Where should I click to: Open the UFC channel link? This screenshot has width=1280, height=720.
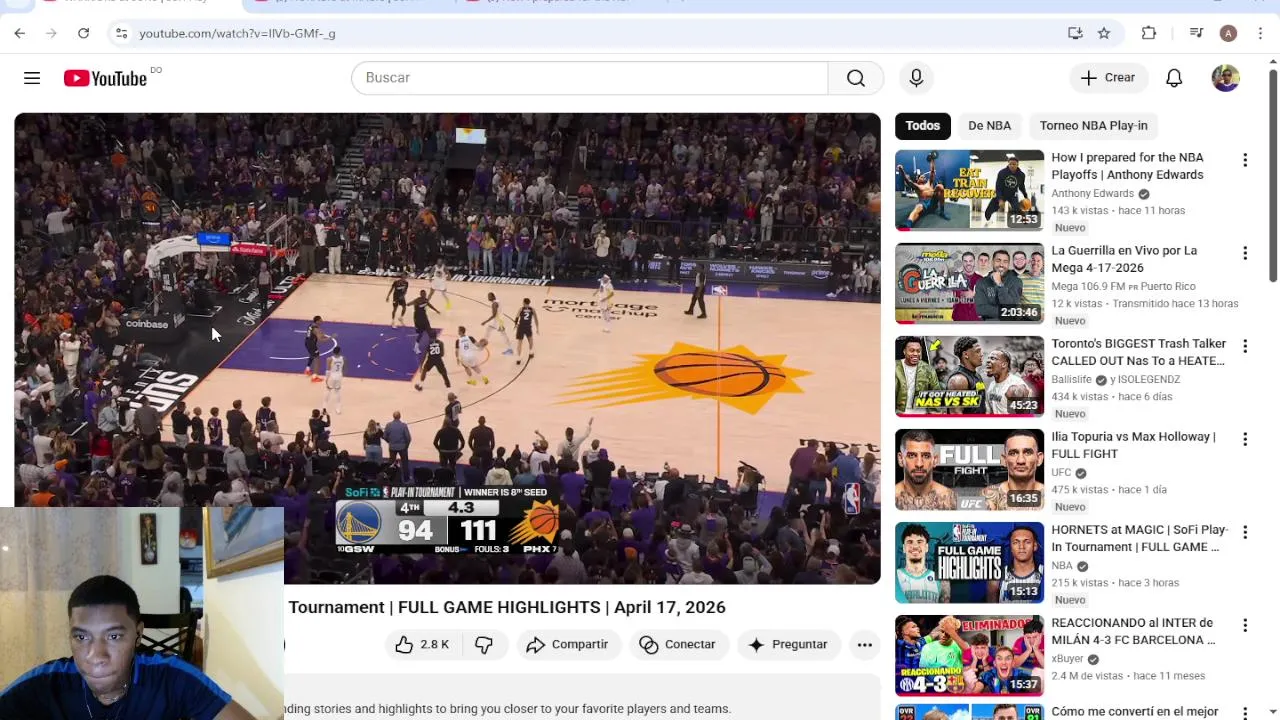coord(1061,473)
